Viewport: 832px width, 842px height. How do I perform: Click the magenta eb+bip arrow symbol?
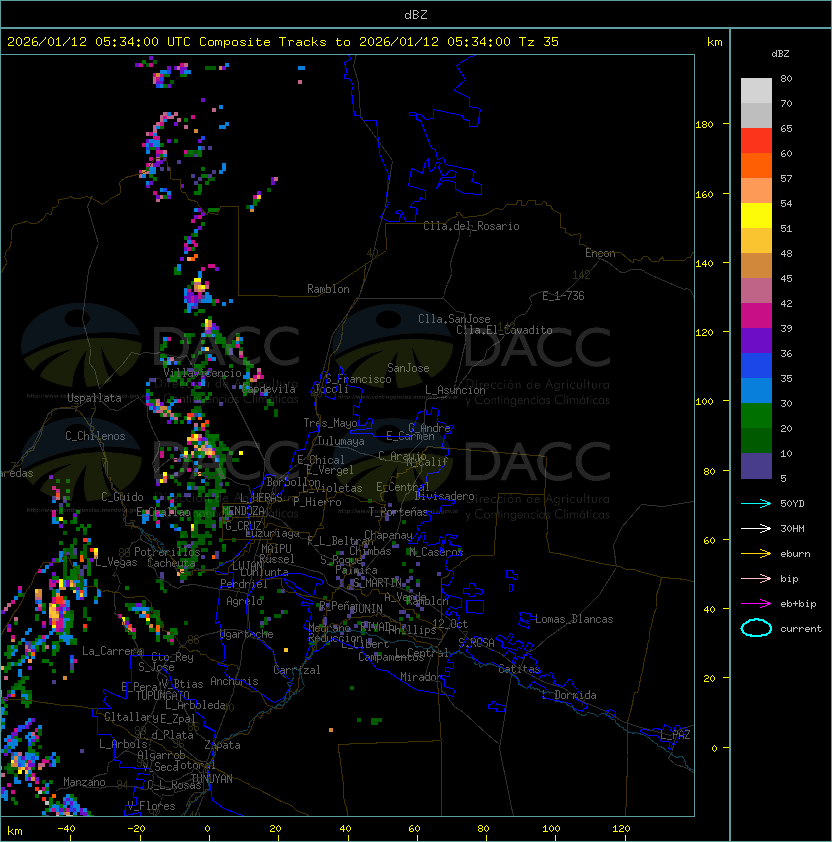point(756,604)
